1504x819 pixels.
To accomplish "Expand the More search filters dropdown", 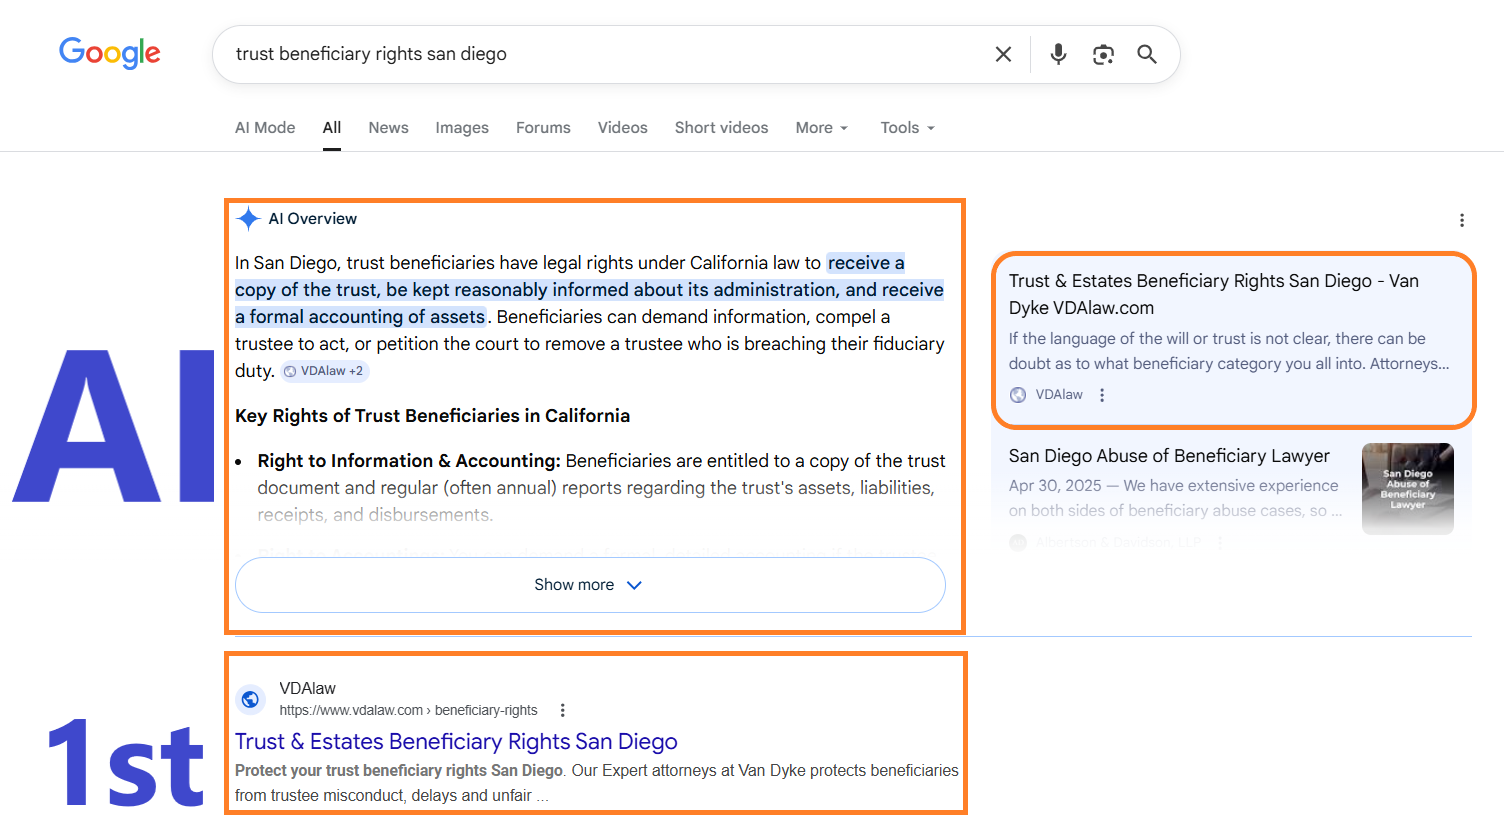I will click(822, 128).
